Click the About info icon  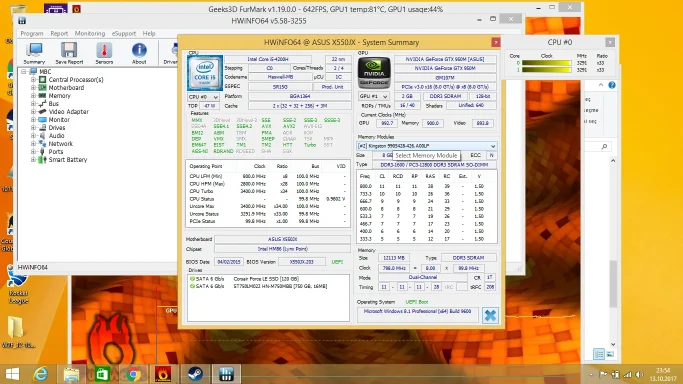139,53
